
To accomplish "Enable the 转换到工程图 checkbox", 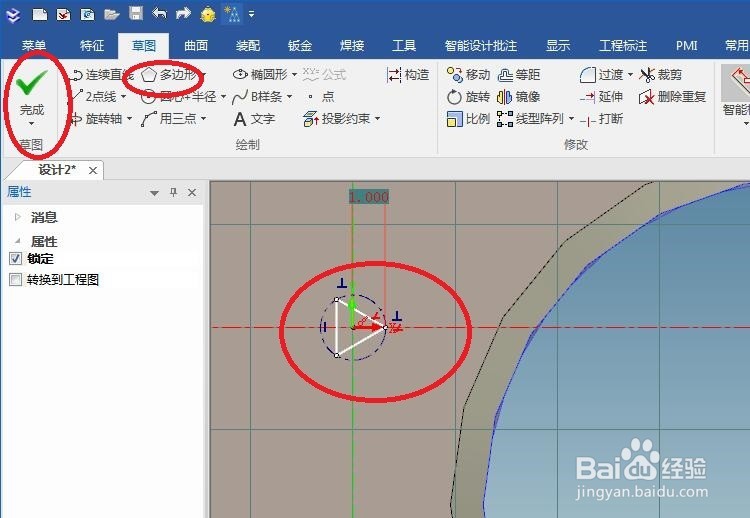I will (15, 279).
